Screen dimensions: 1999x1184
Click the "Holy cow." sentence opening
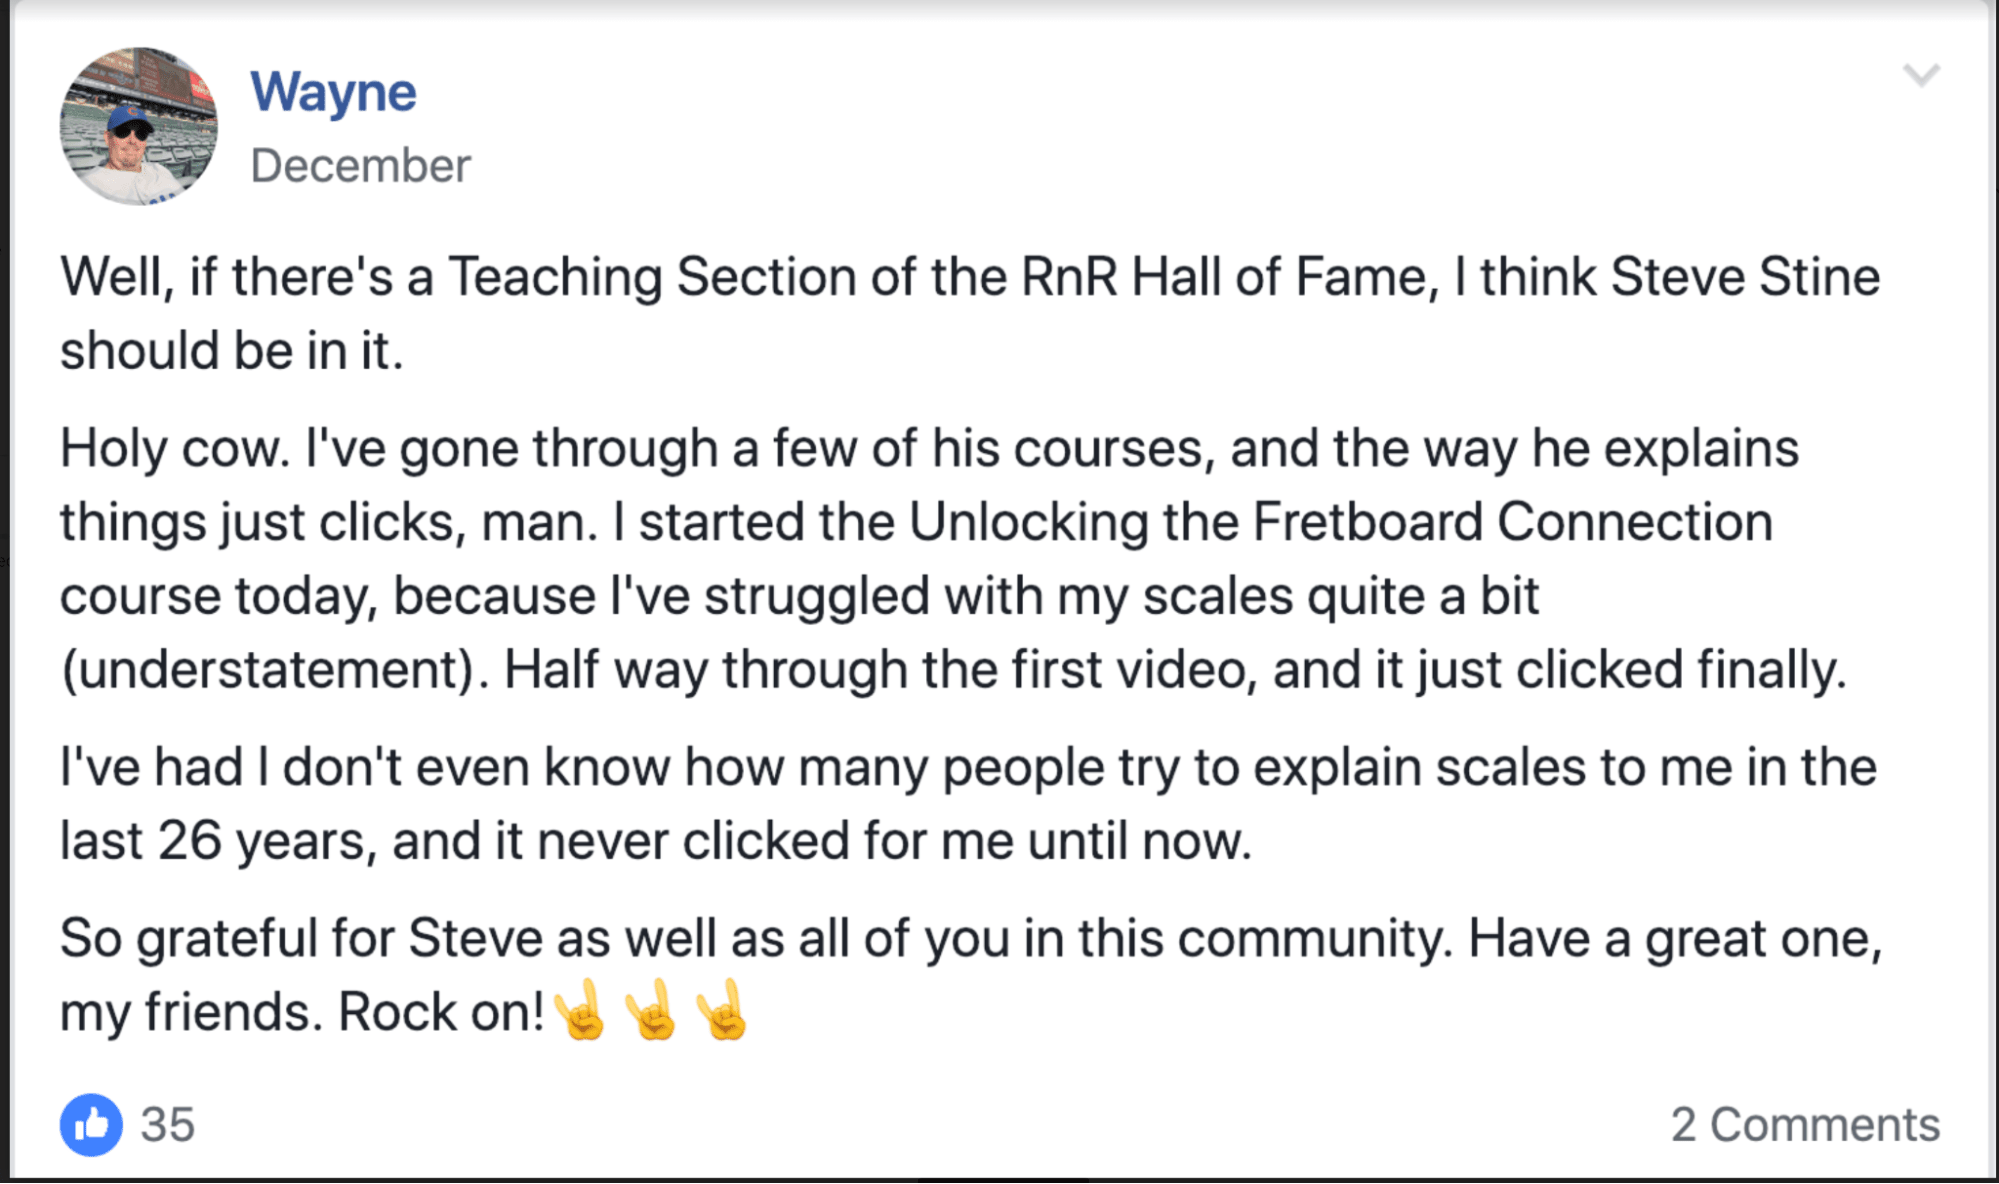(x=174, y=449)
